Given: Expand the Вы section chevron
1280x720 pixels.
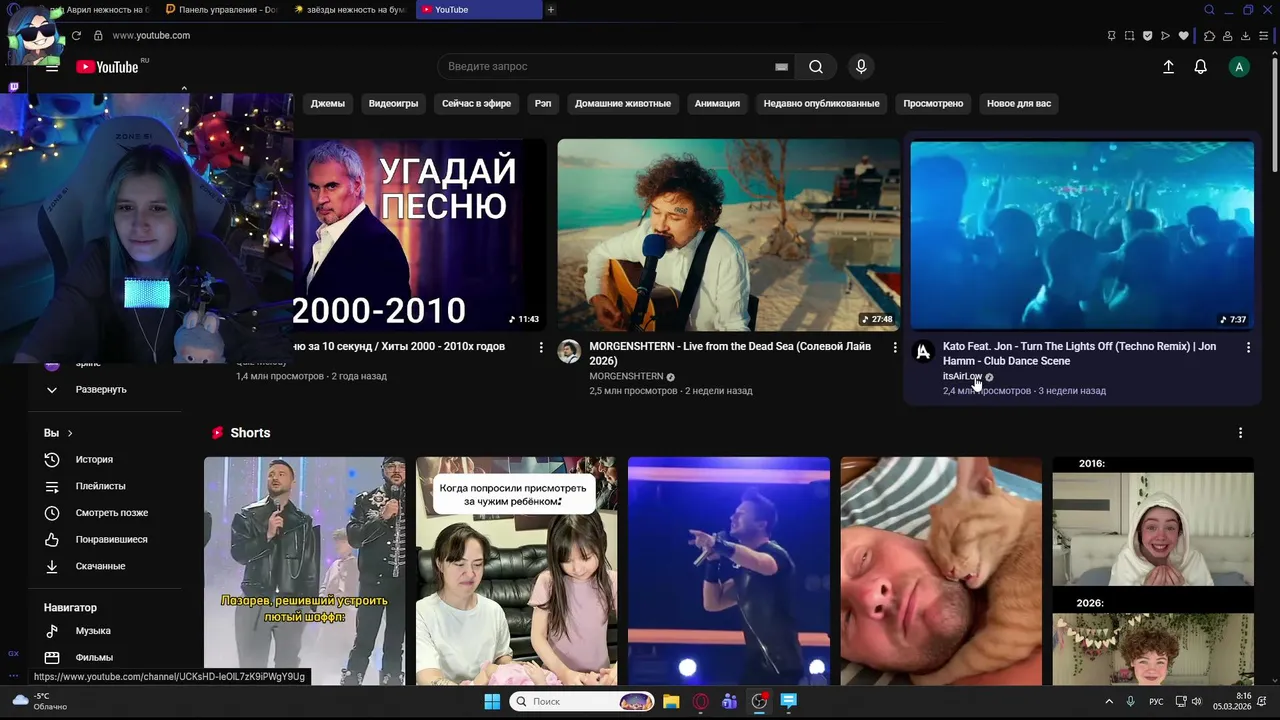Looking at the screenshot, I should [70, 434].
